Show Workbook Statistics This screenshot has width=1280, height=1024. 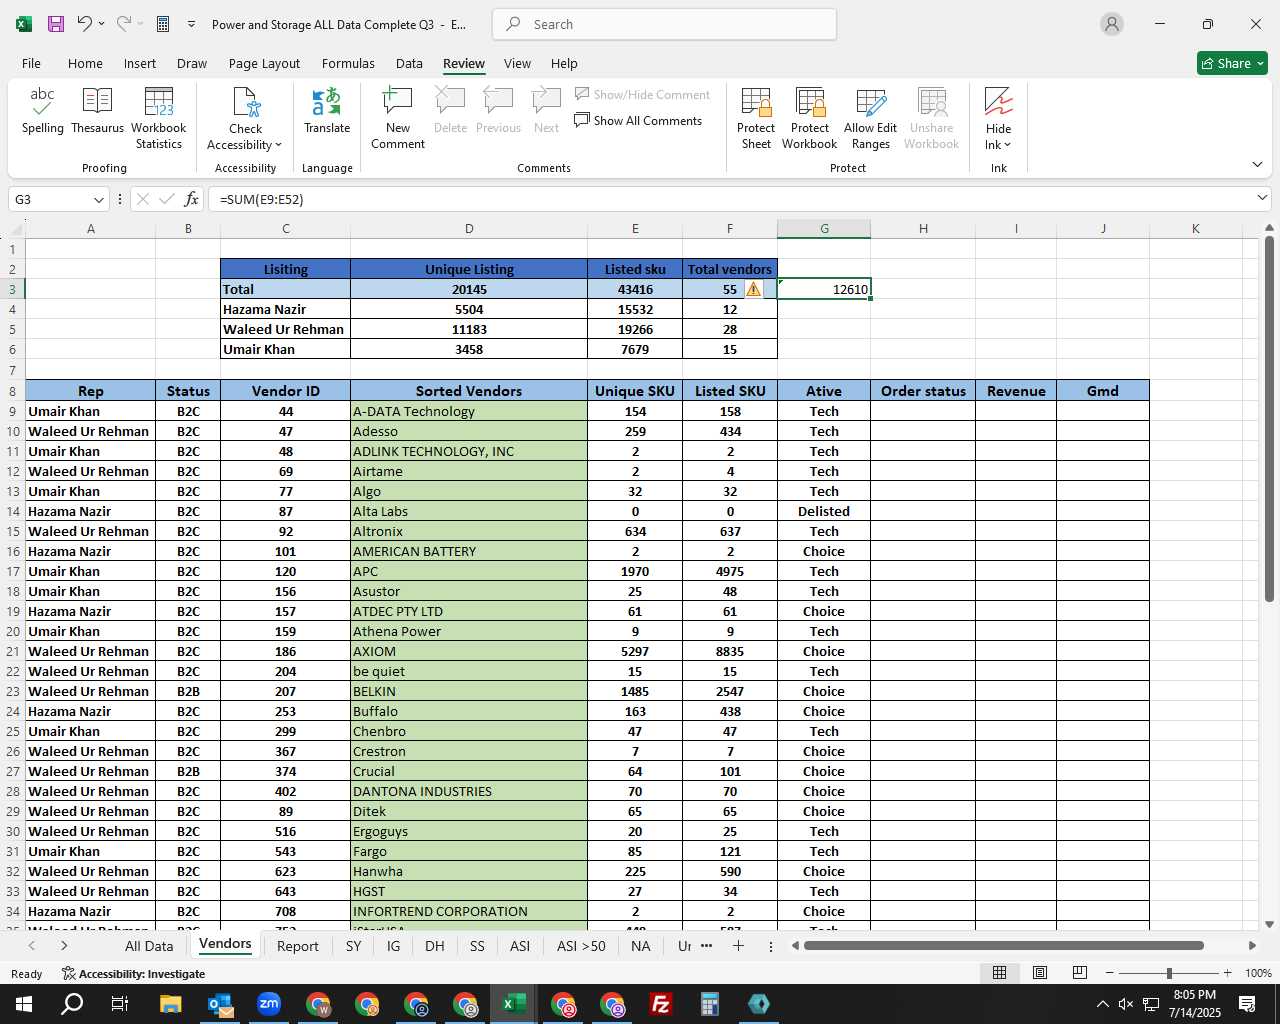(159, 119)
